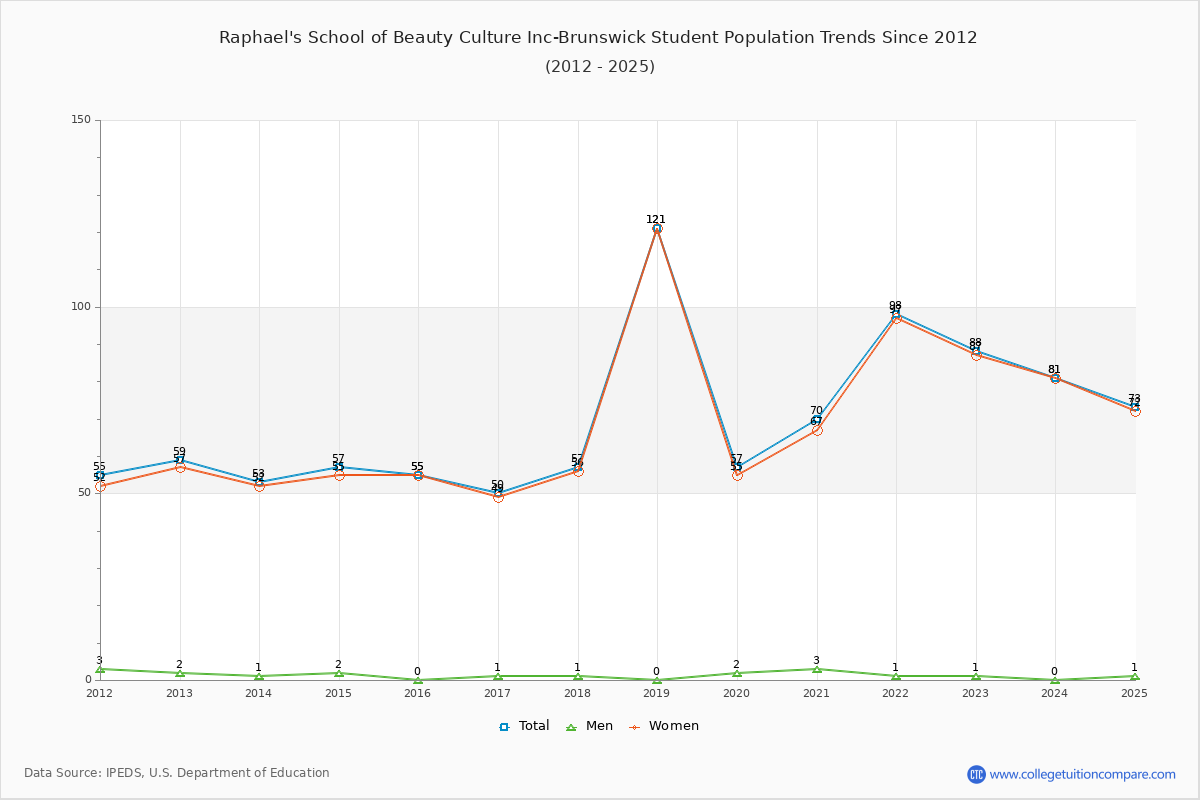Select the 2021 Total data point 70

(817, 419)
